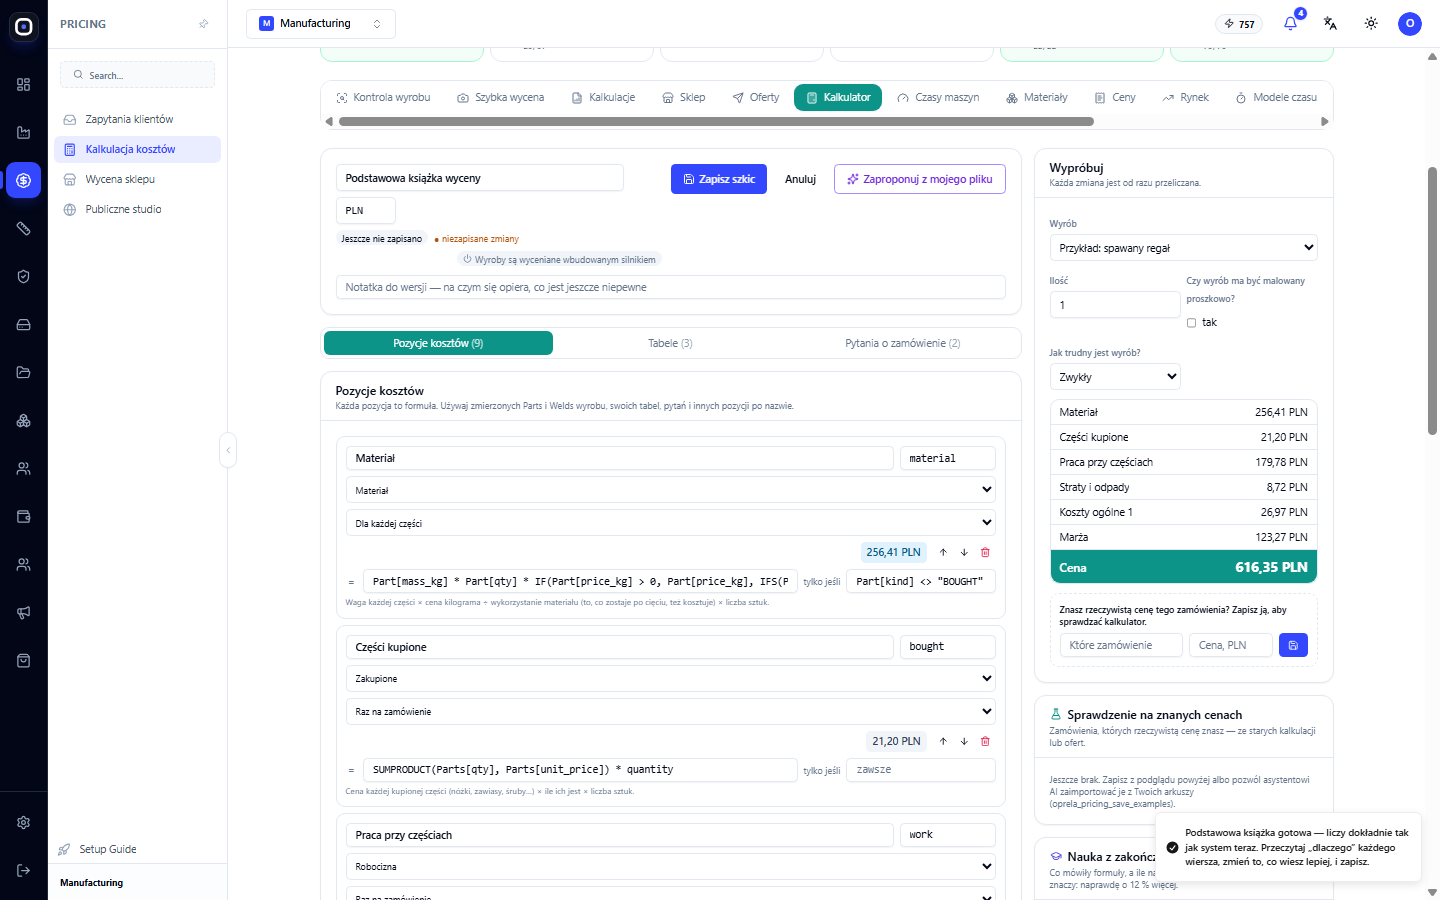Open the 'Zakupione' category dropdown
Screen dimensions: 1440x900
[x=670, y=678]
